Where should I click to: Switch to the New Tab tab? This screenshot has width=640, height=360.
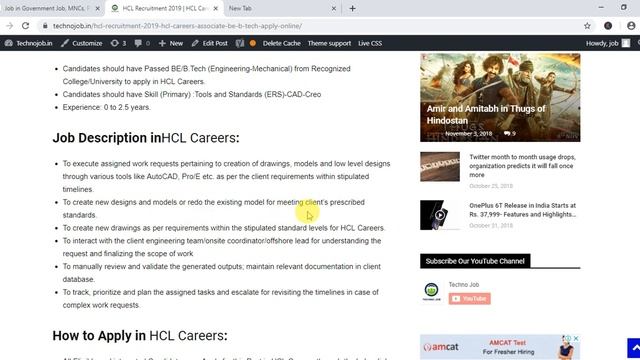pyautogui.click(x=282, y=8)
